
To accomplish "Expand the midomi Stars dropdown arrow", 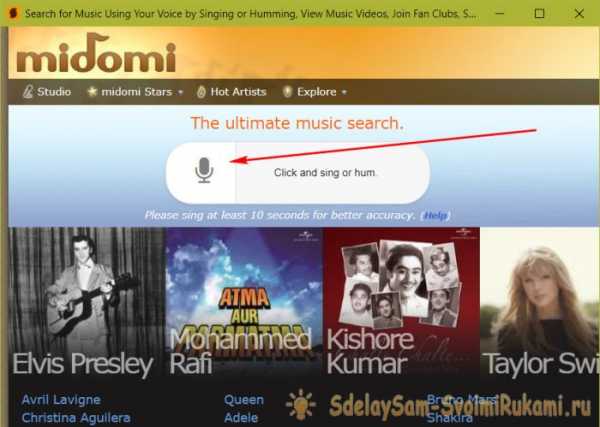I will click(181, 92).
